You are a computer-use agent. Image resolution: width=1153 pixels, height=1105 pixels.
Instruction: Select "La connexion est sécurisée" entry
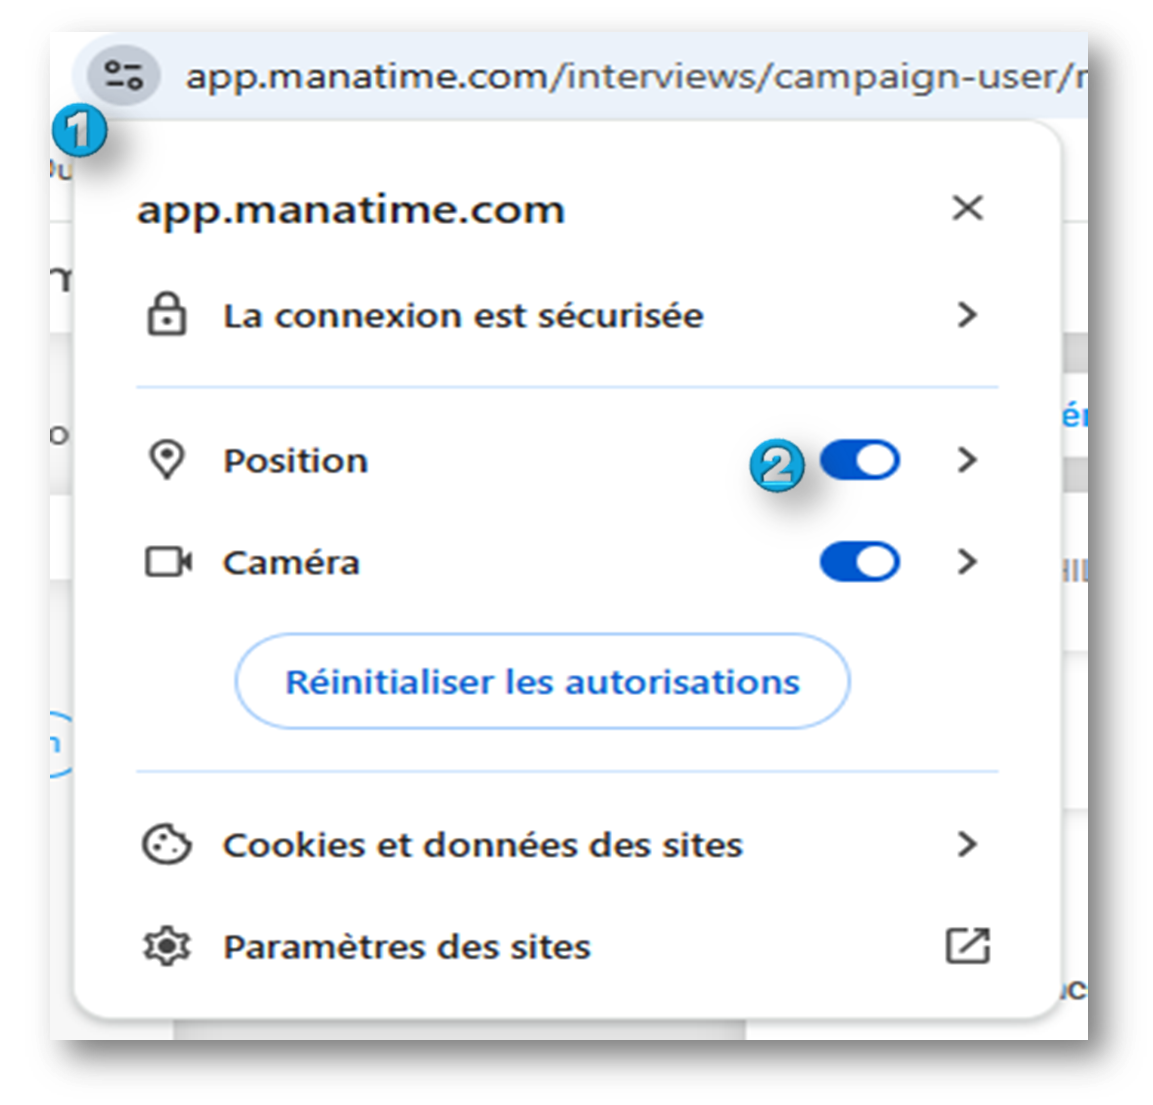tap(463, 316)
